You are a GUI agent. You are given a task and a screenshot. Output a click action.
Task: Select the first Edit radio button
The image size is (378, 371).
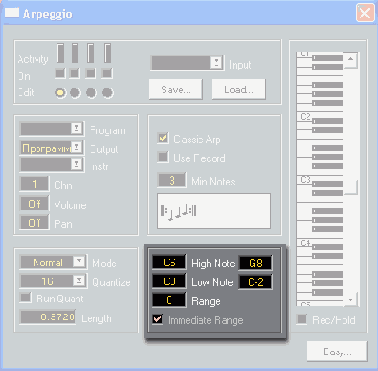click(x=60, y=93)
